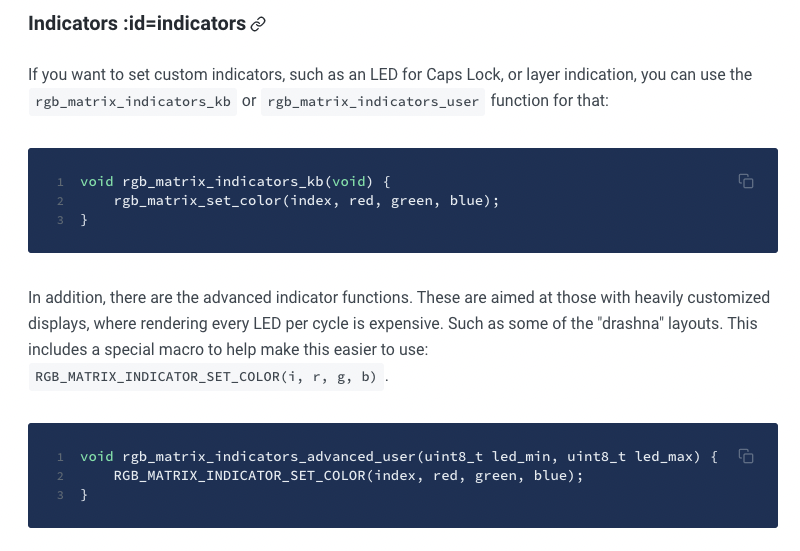Click line number 2 of second code block

tap(61, 476)
